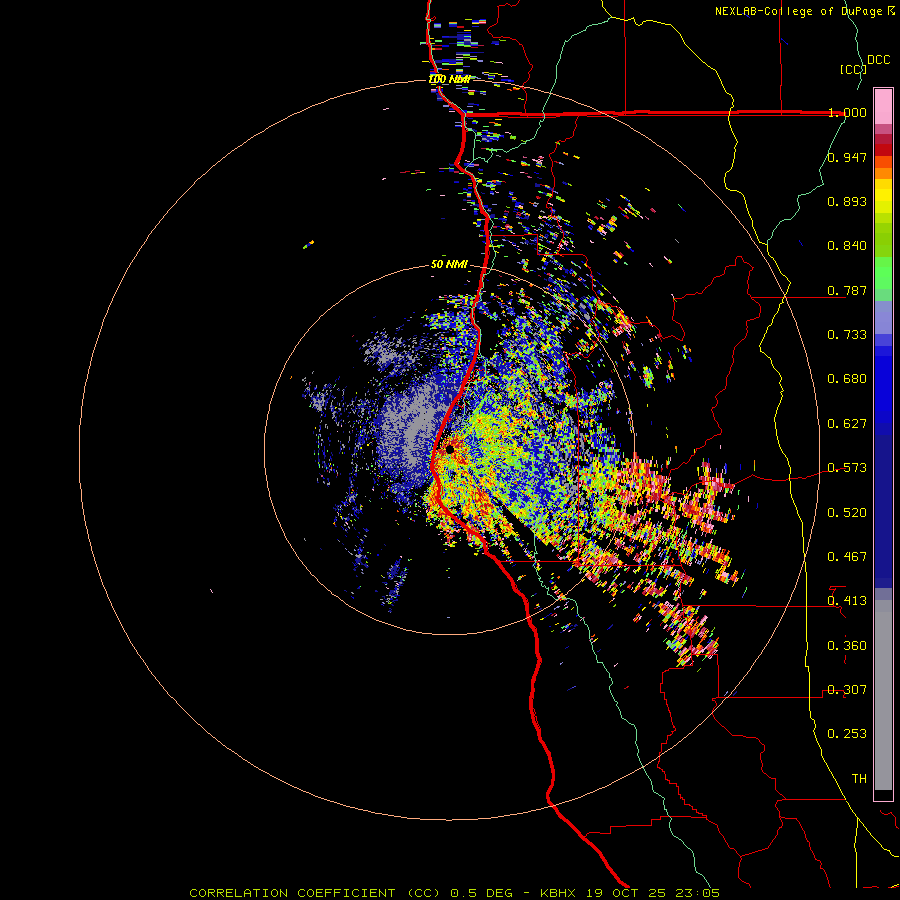900x900 pixels.
Task: Select the 0.787 legend value
Action: click(847, 290)
